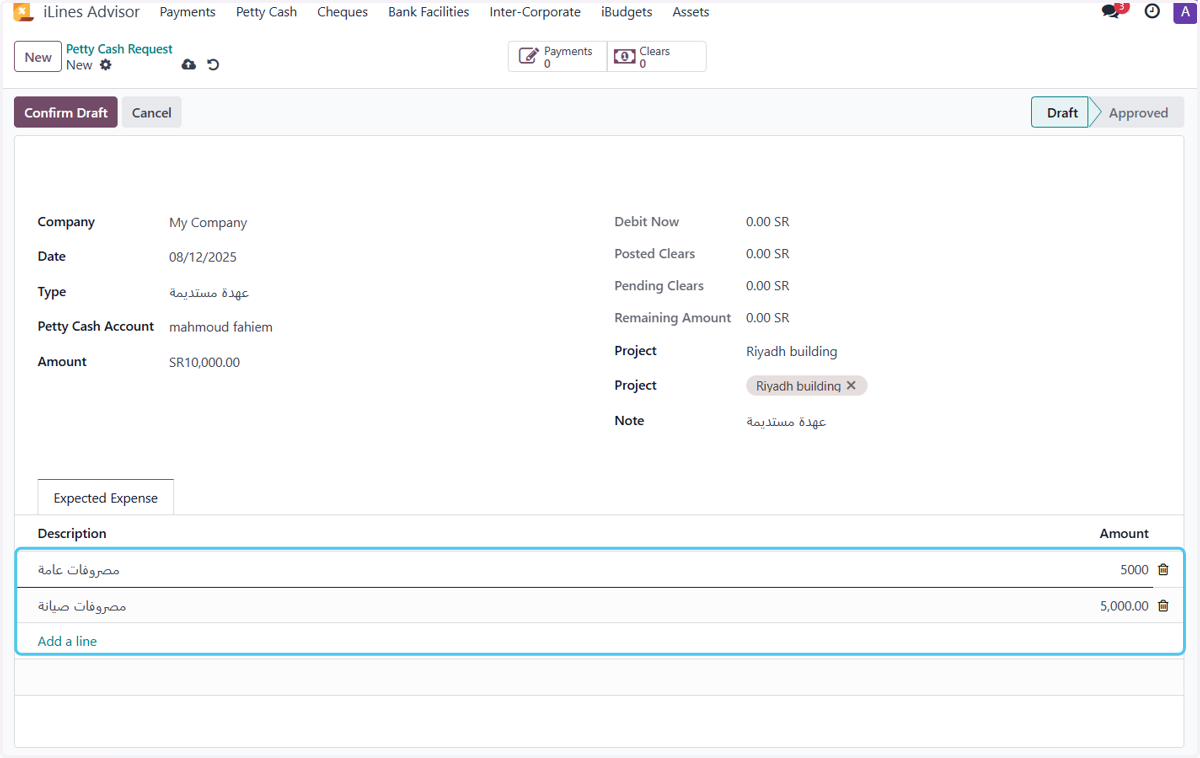The height and width of the screenshot is (758, 1200).
Task: Discard changes with the undo arrow icon
Action: tap(213, 65)
